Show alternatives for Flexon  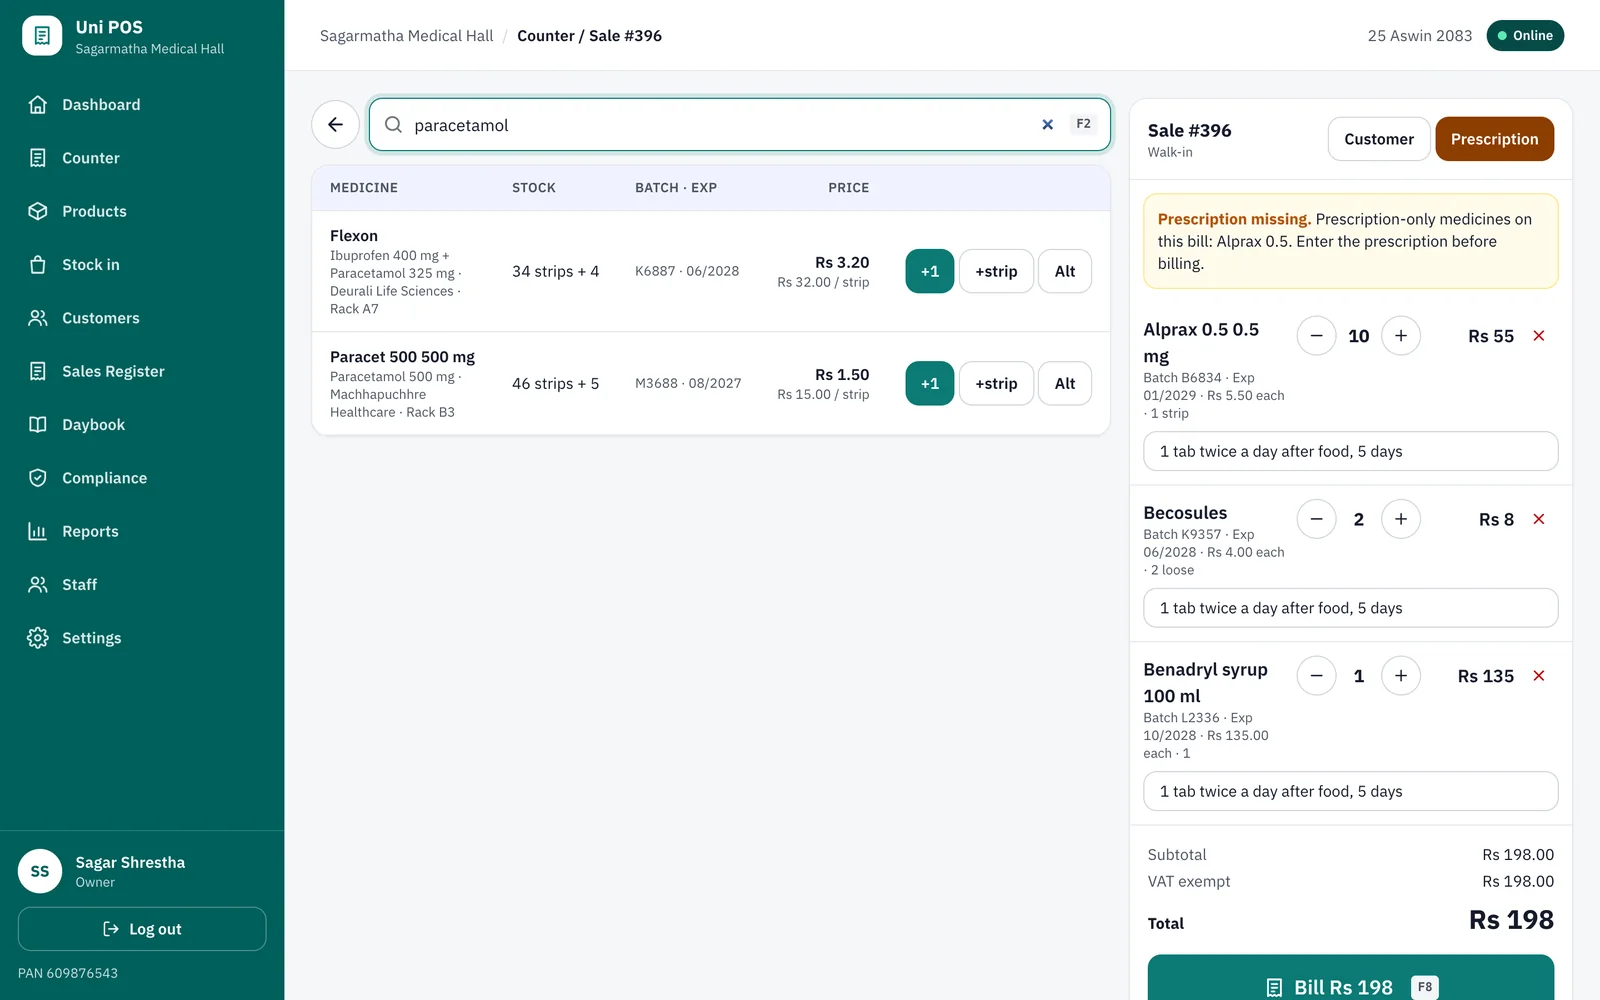click(x=1065, y=271)
